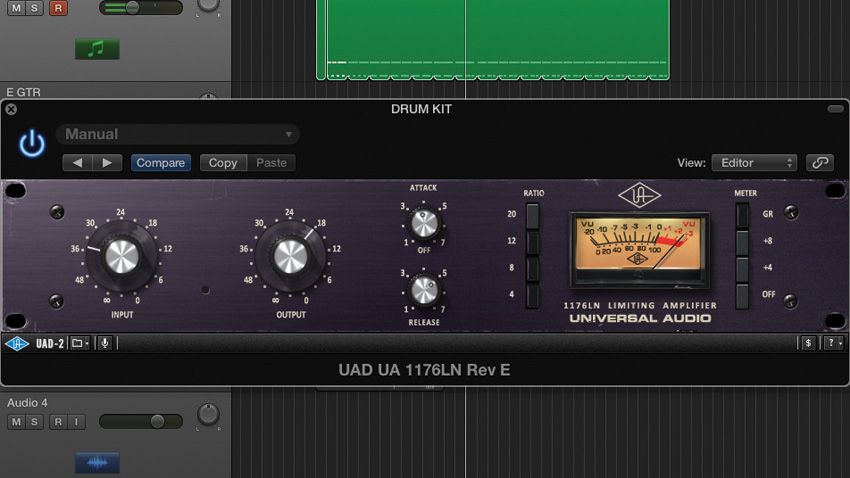Click the UA logo in UAD toolbar
Screen dimensions: 850x478
coord(17,344)
